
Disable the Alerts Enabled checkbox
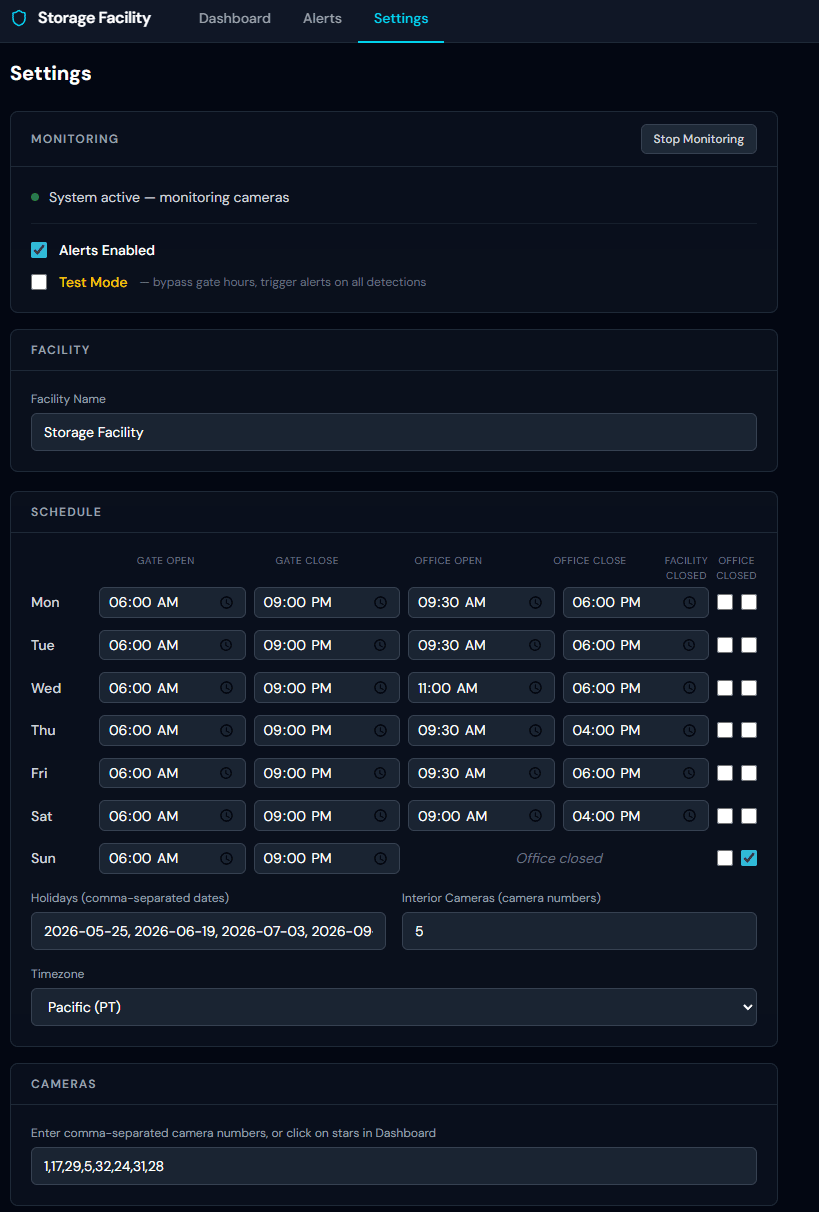point(38,250)
